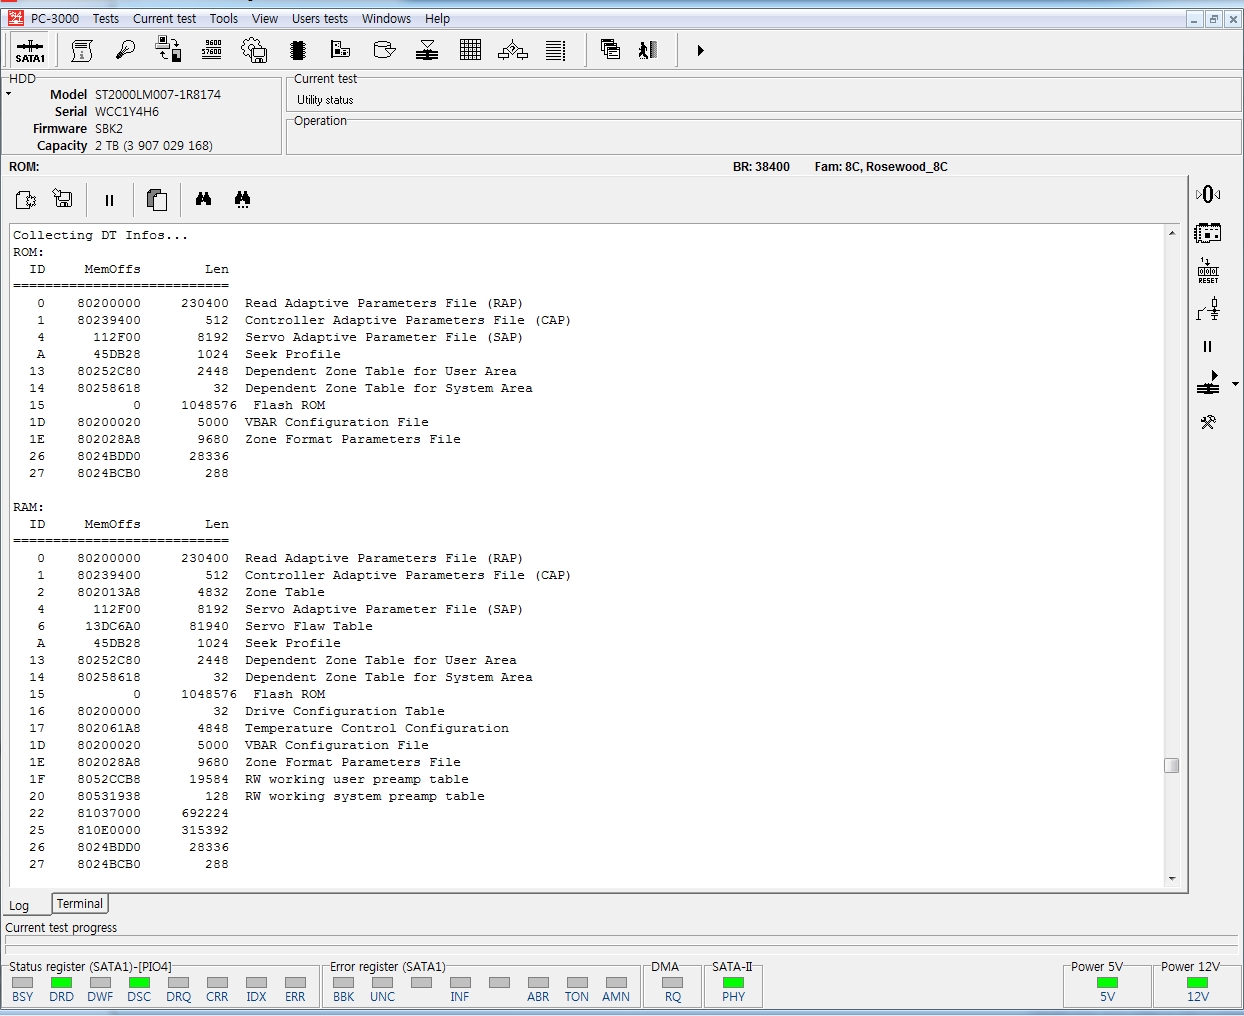
Task: Toggle the pause button in right sidebar
Action: [x=1207, y=347]
